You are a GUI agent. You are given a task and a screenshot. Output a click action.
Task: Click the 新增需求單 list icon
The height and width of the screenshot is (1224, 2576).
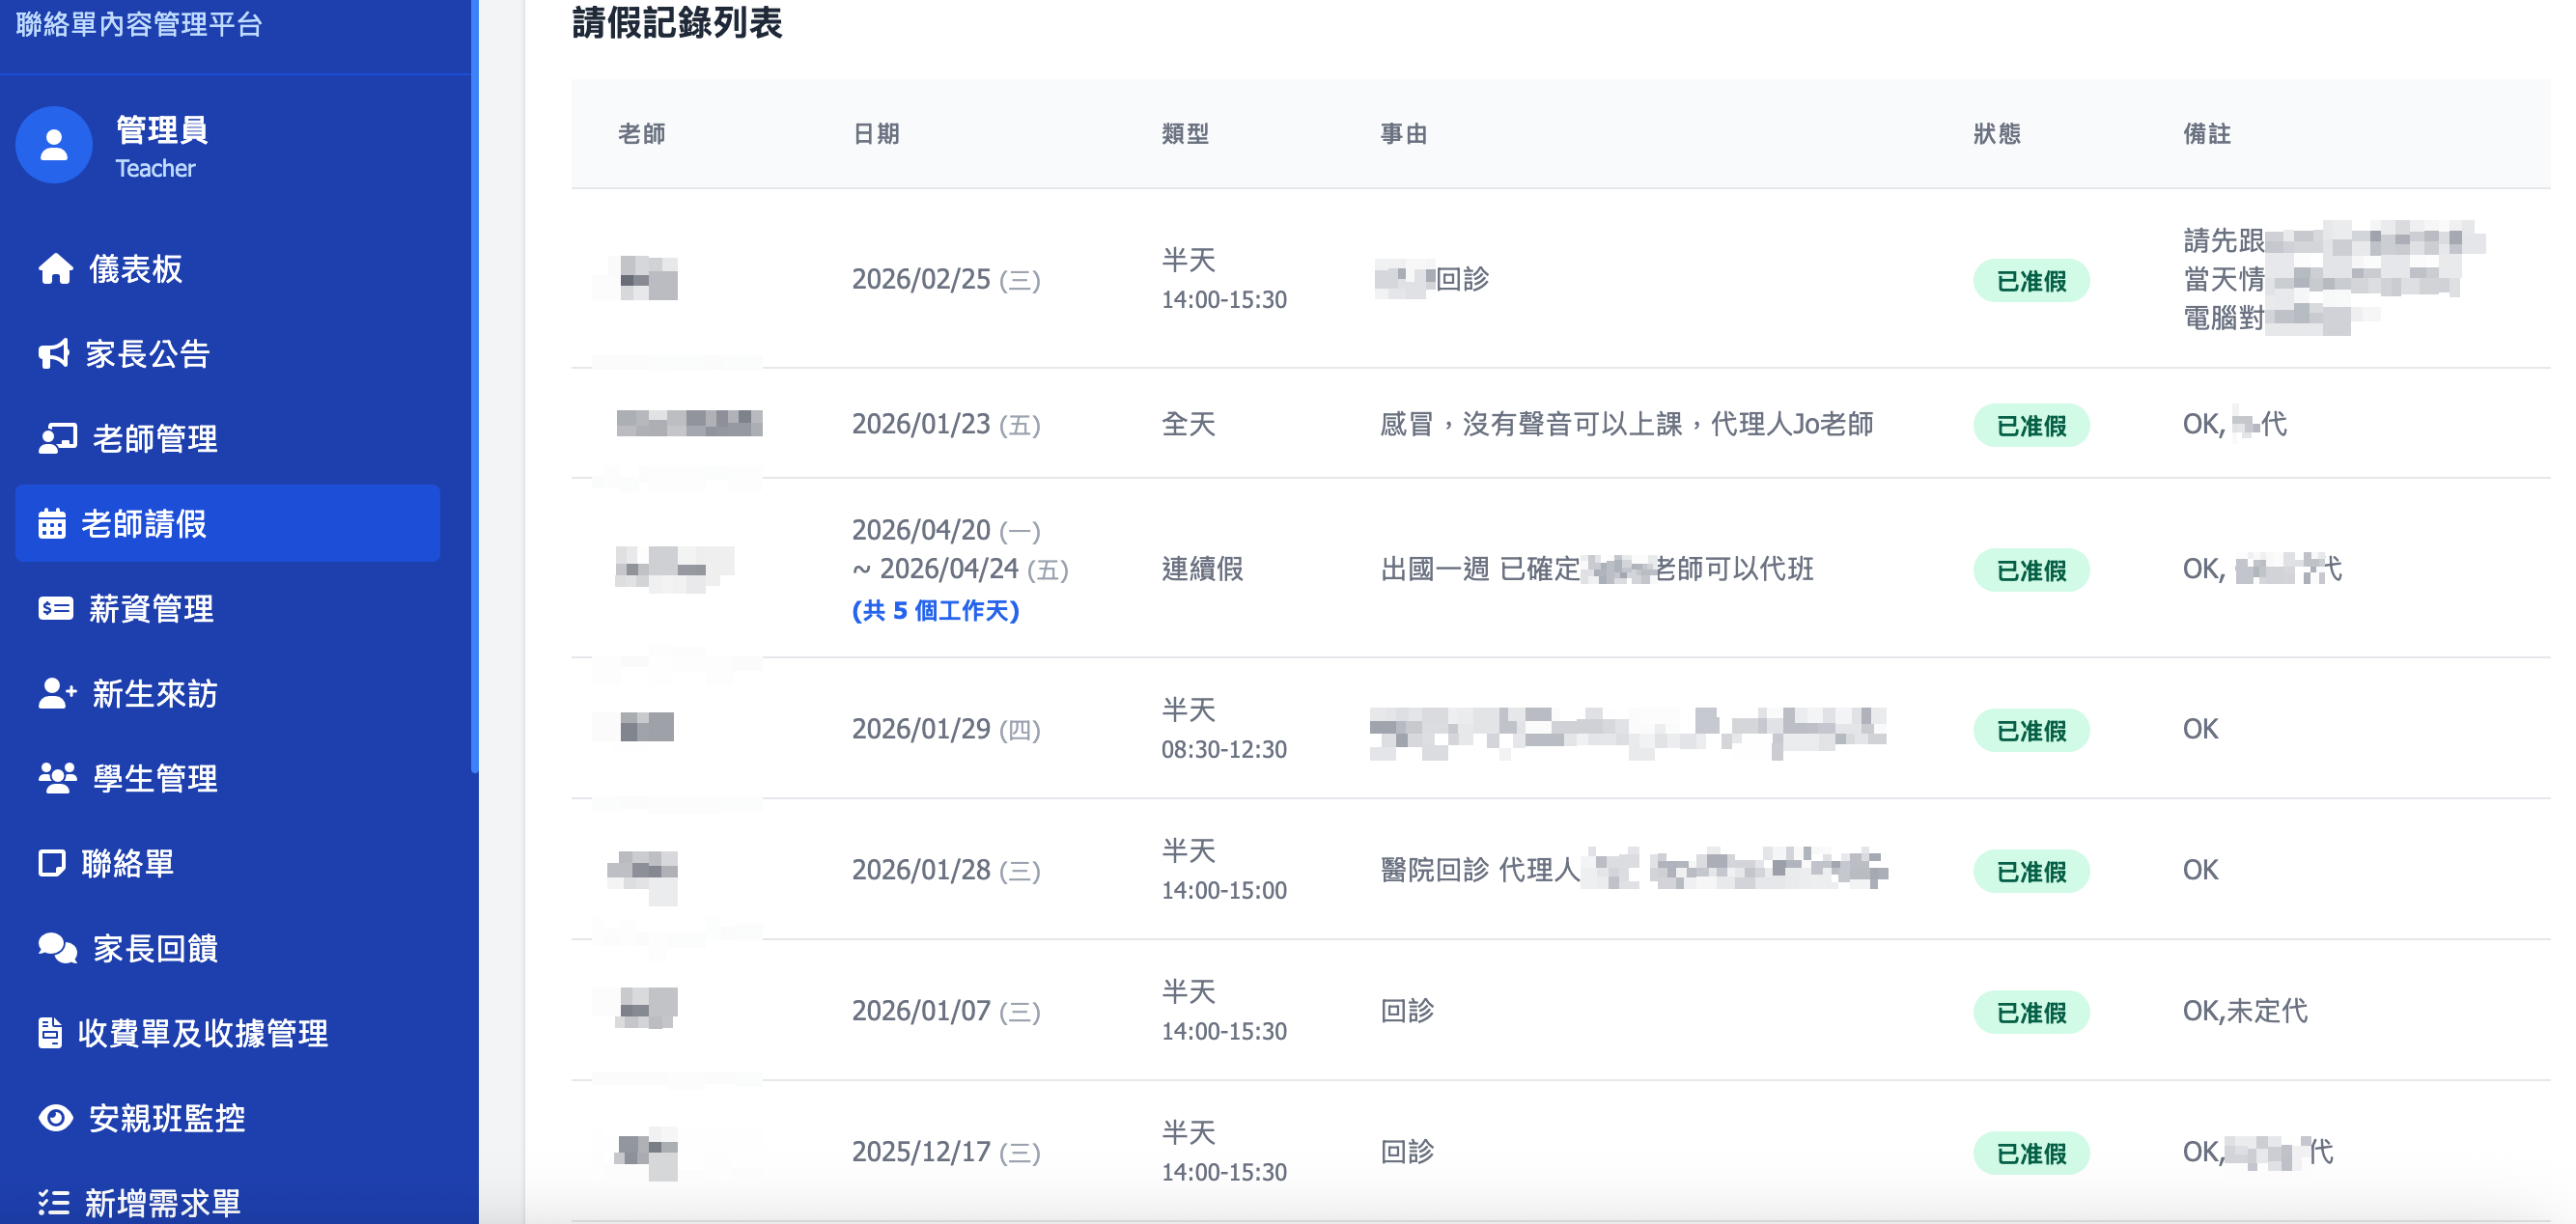(53, 1202)
